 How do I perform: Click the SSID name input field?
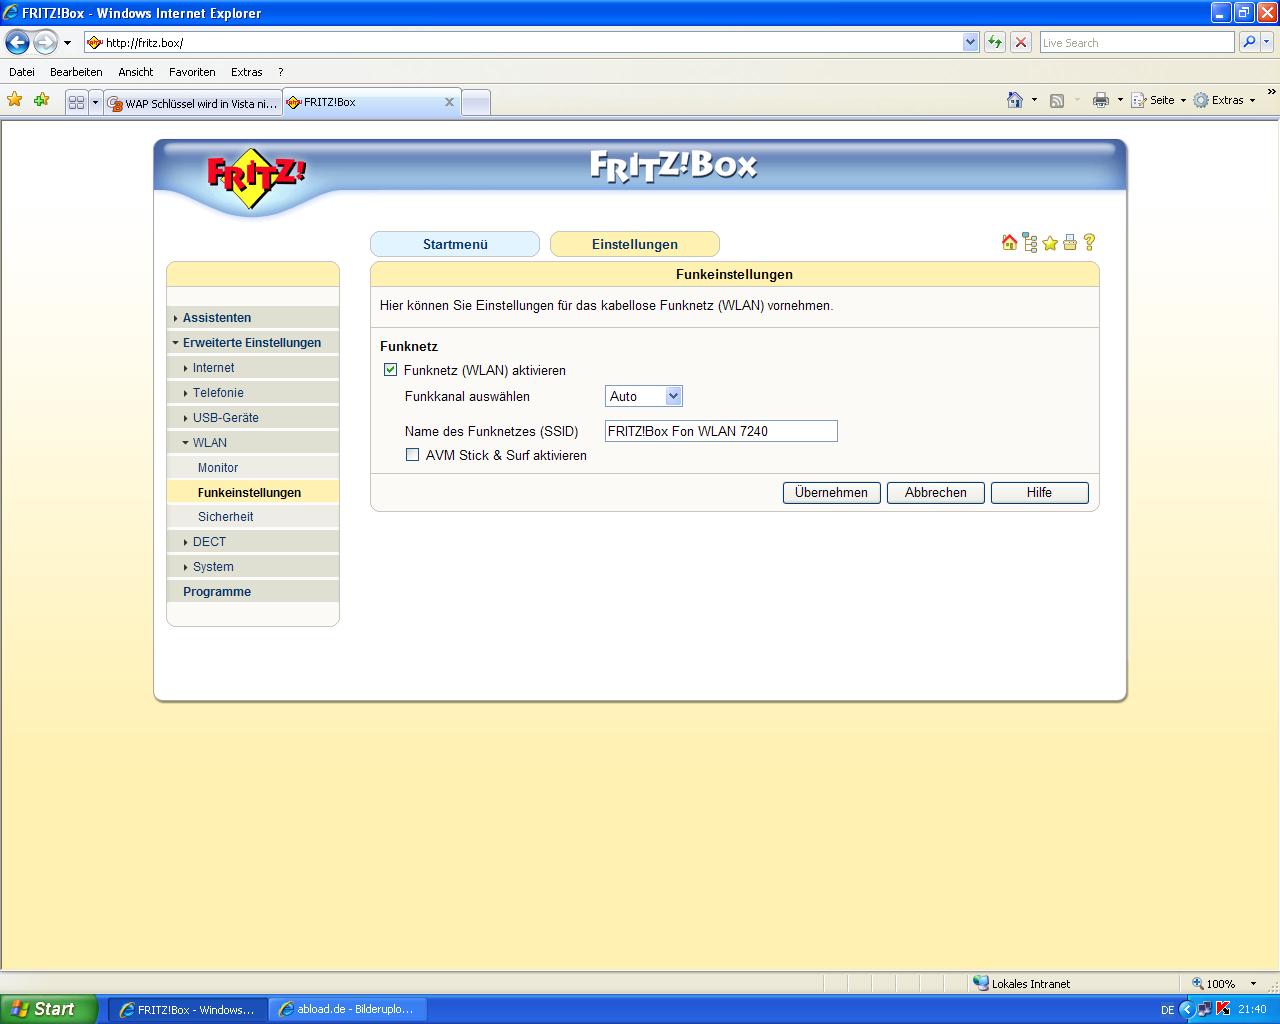(x=721, y=431)
